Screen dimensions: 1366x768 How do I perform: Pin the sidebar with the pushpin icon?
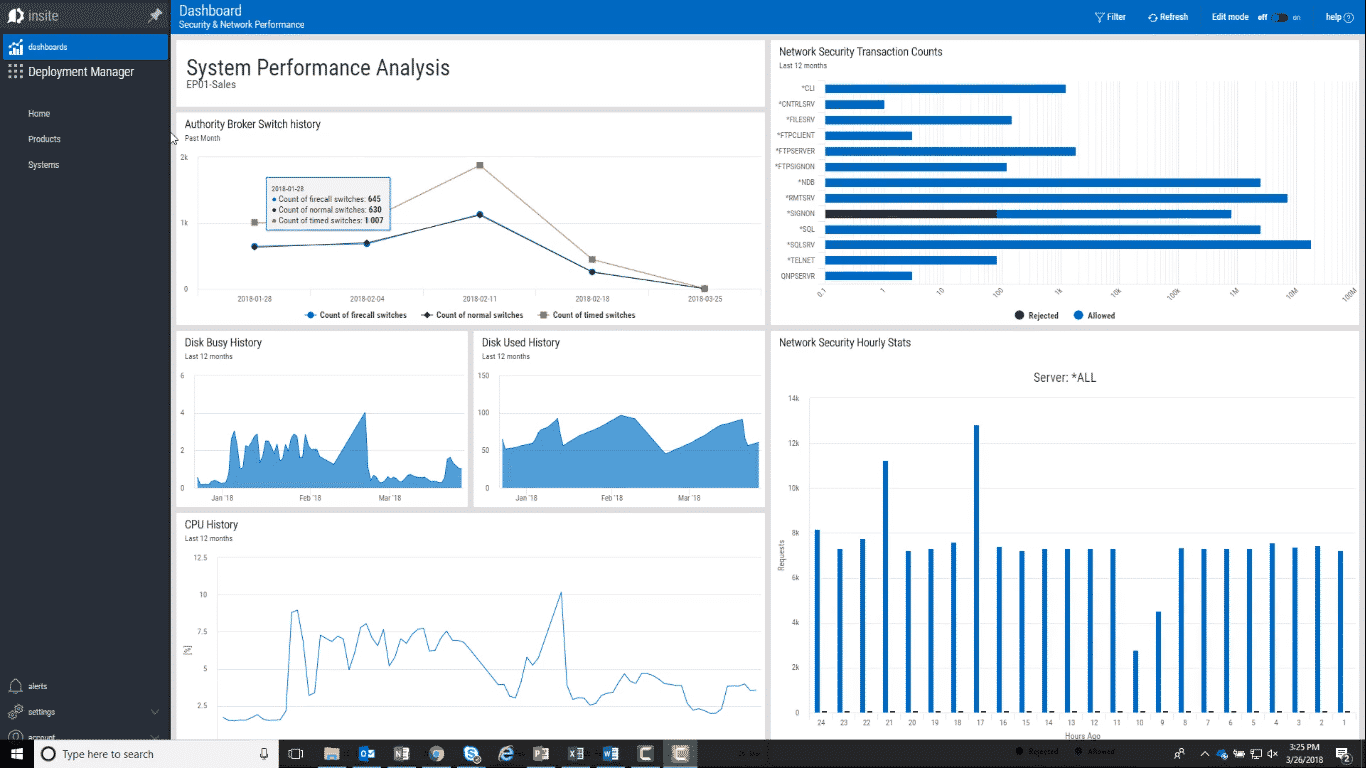tap(154, 16)
